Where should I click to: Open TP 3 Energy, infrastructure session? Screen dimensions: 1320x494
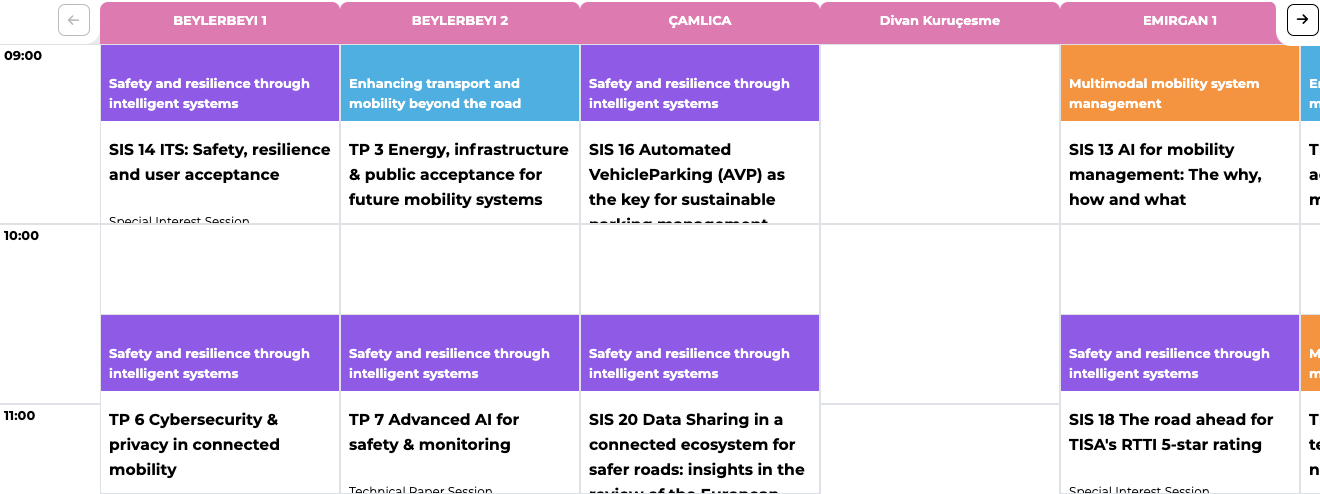tap(459, 174)
